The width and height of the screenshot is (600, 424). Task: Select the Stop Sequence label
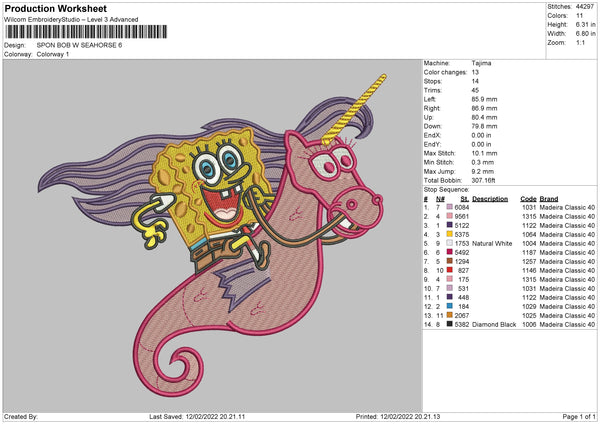pos(445,187)
